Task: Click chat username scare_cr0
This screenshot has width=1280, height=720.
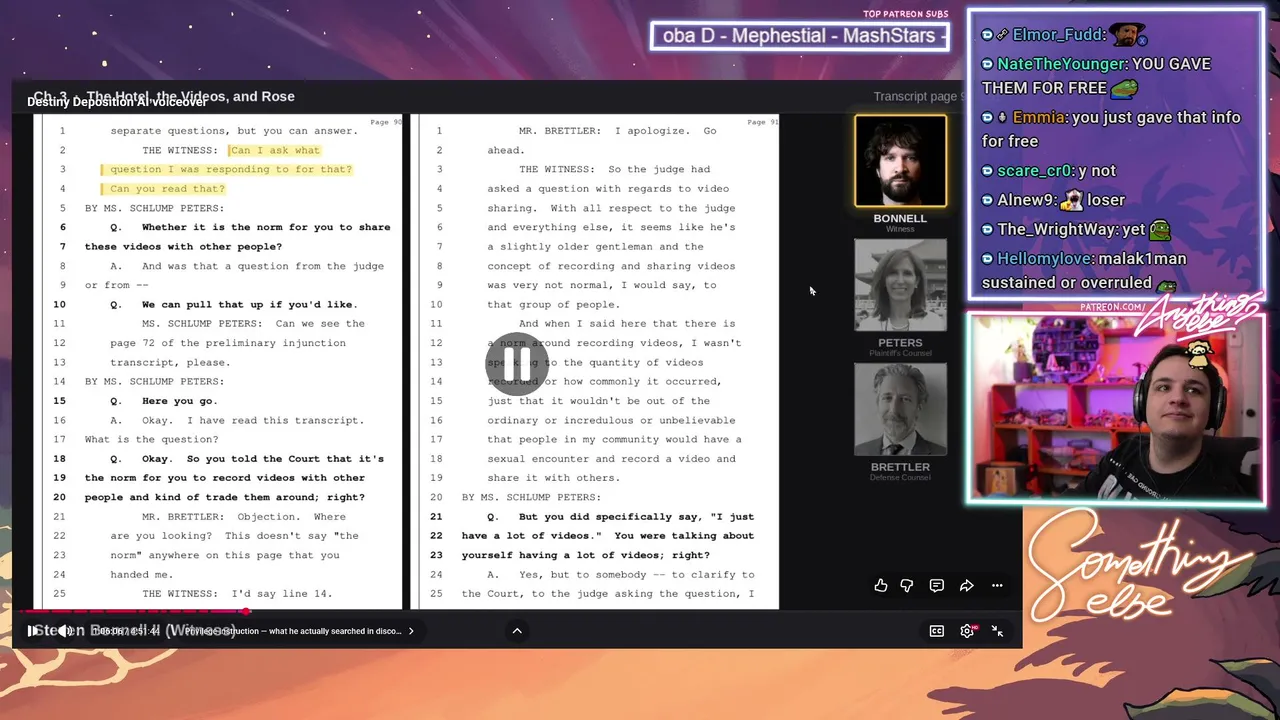Action: point(1036,170)
